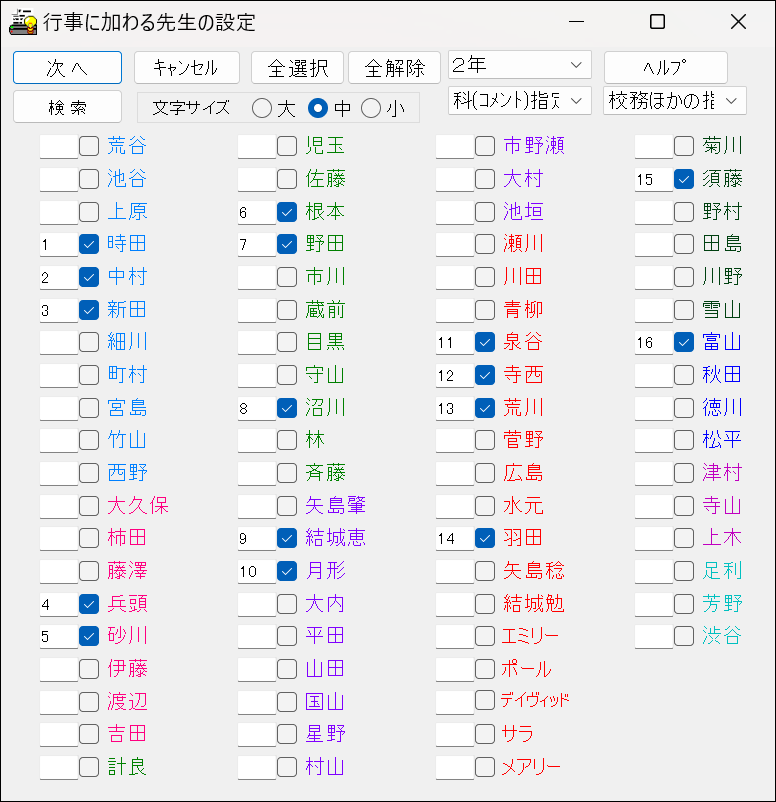Check the 荒谷 checkbox
776x802 pixels.
(89, 146)
